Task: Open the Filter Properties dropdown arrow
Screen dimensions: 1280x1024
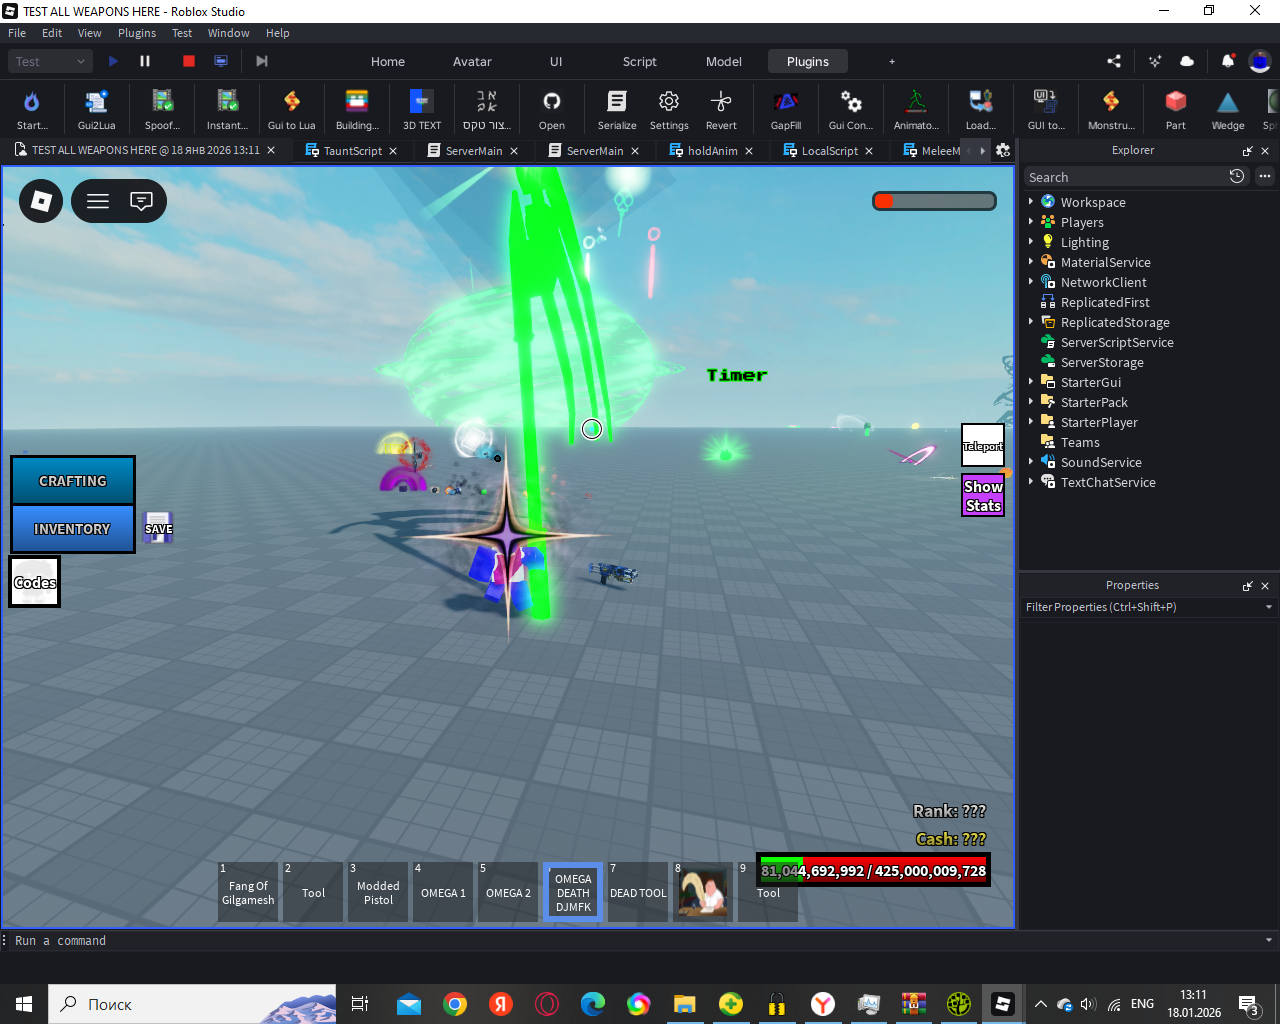Action: pos(1269,607)
